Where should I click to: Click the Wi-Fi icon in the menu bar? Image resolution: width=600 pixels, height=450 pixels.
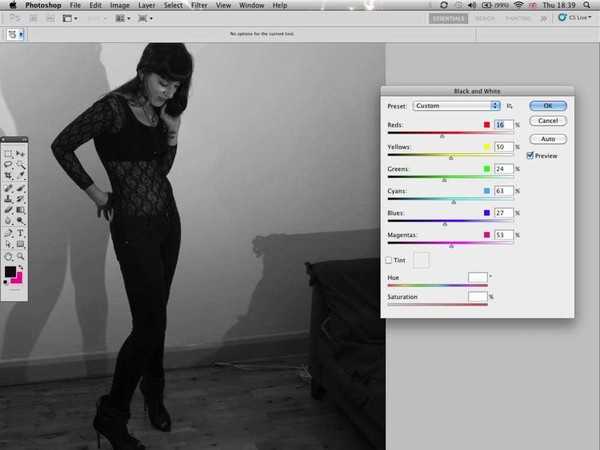(x=518, y=5)
